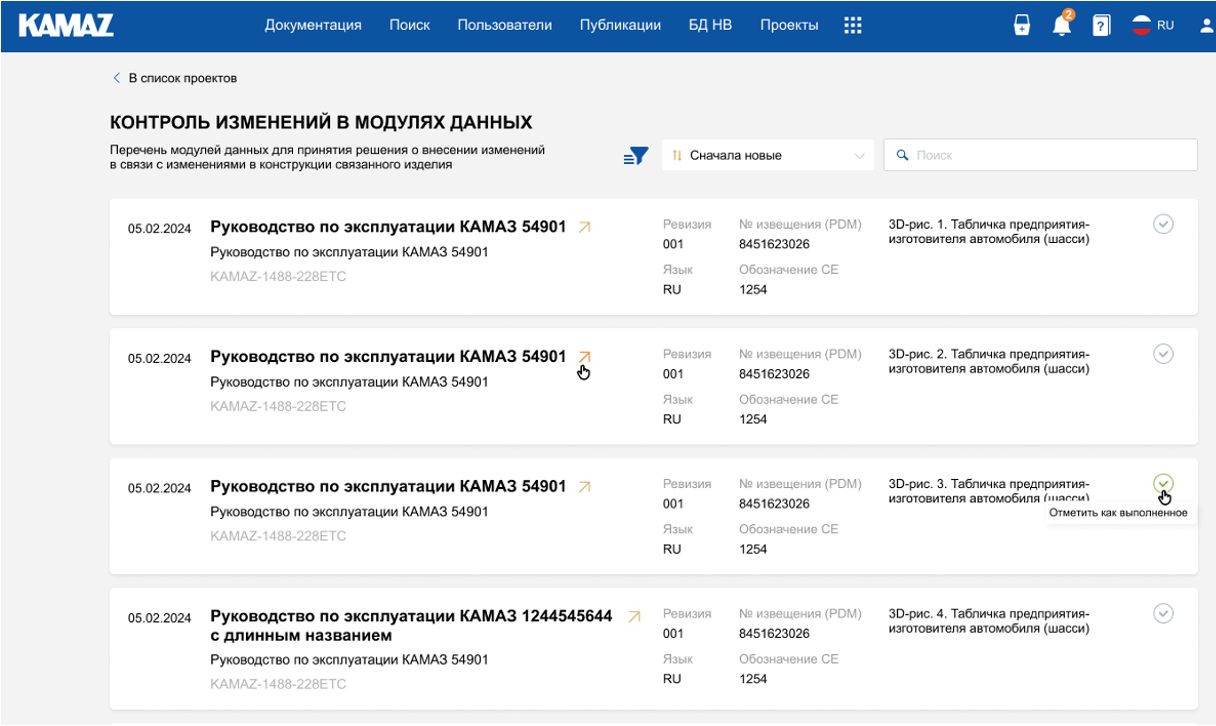Click the filter icon beside sort dropdown

[x=636, y=156]
